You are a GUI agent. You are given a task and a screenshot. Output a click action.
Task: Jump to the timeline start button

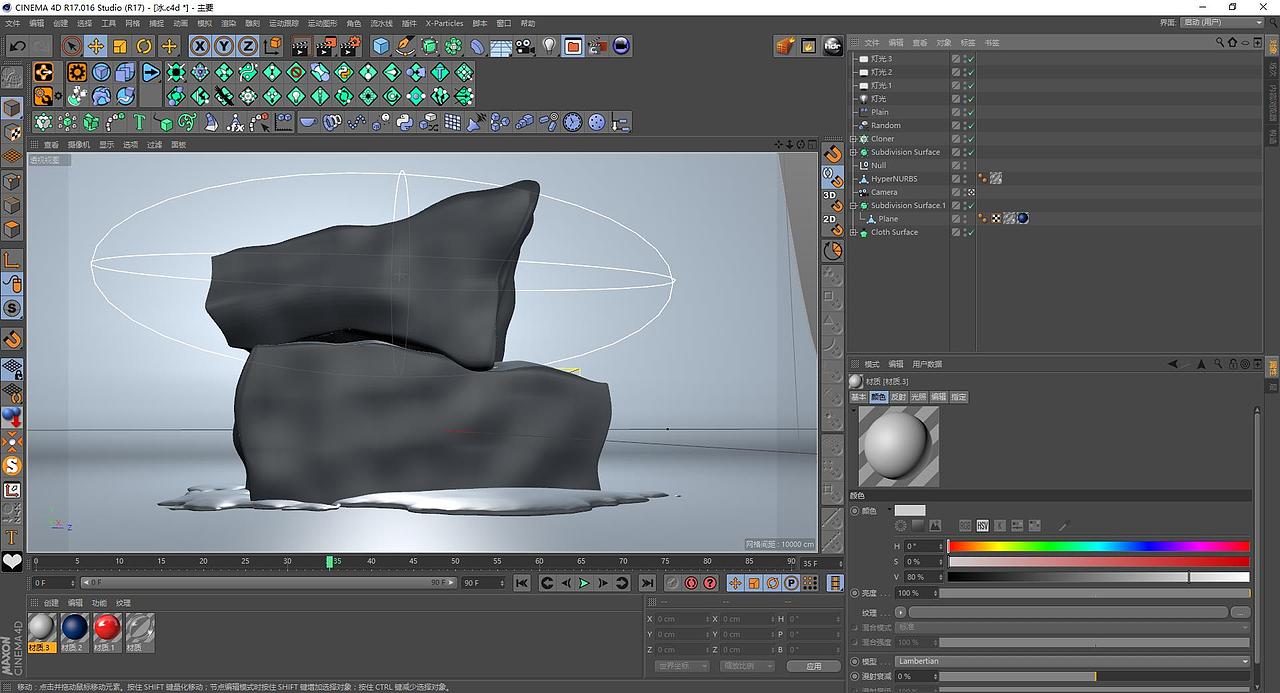coord(522,583)
